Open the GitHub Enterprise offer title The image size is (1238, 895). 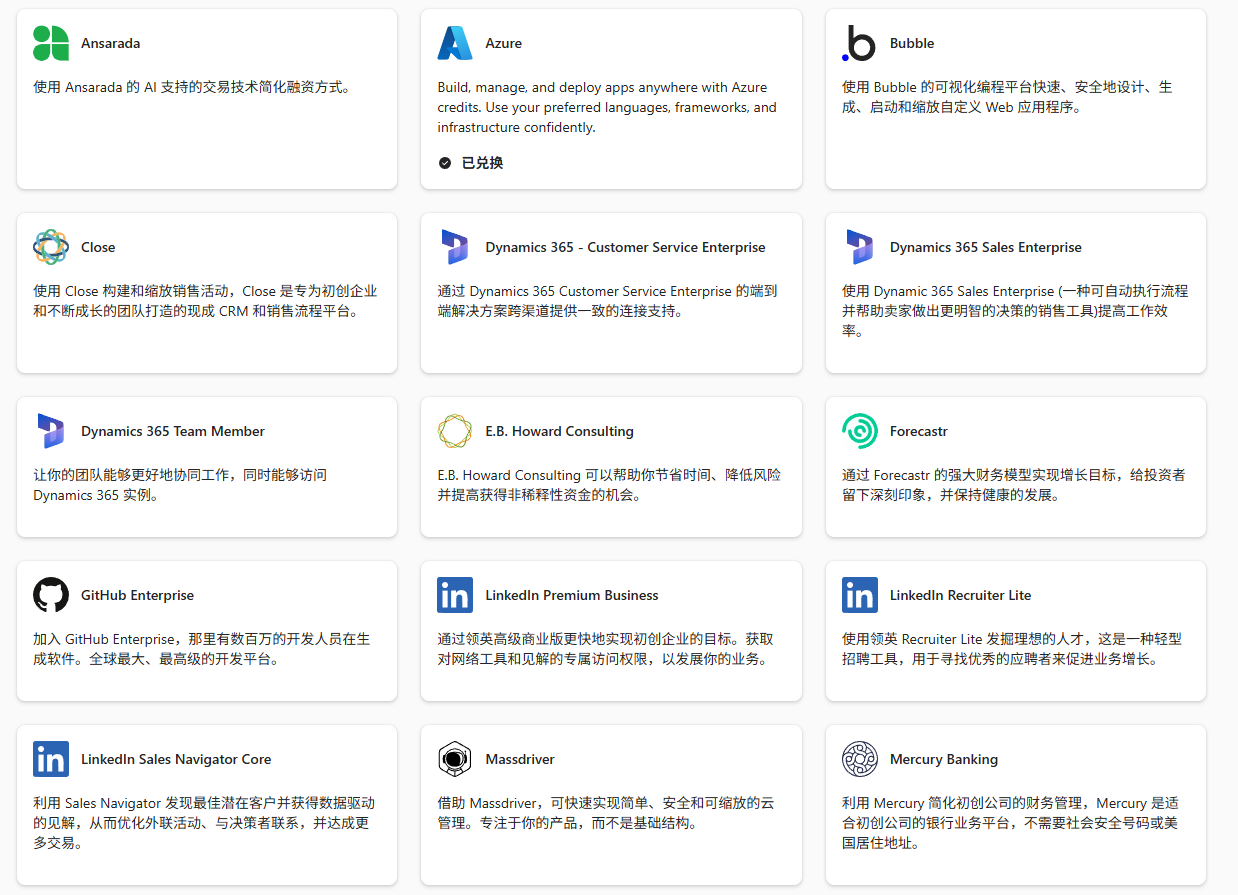click(x=138, y=595)
